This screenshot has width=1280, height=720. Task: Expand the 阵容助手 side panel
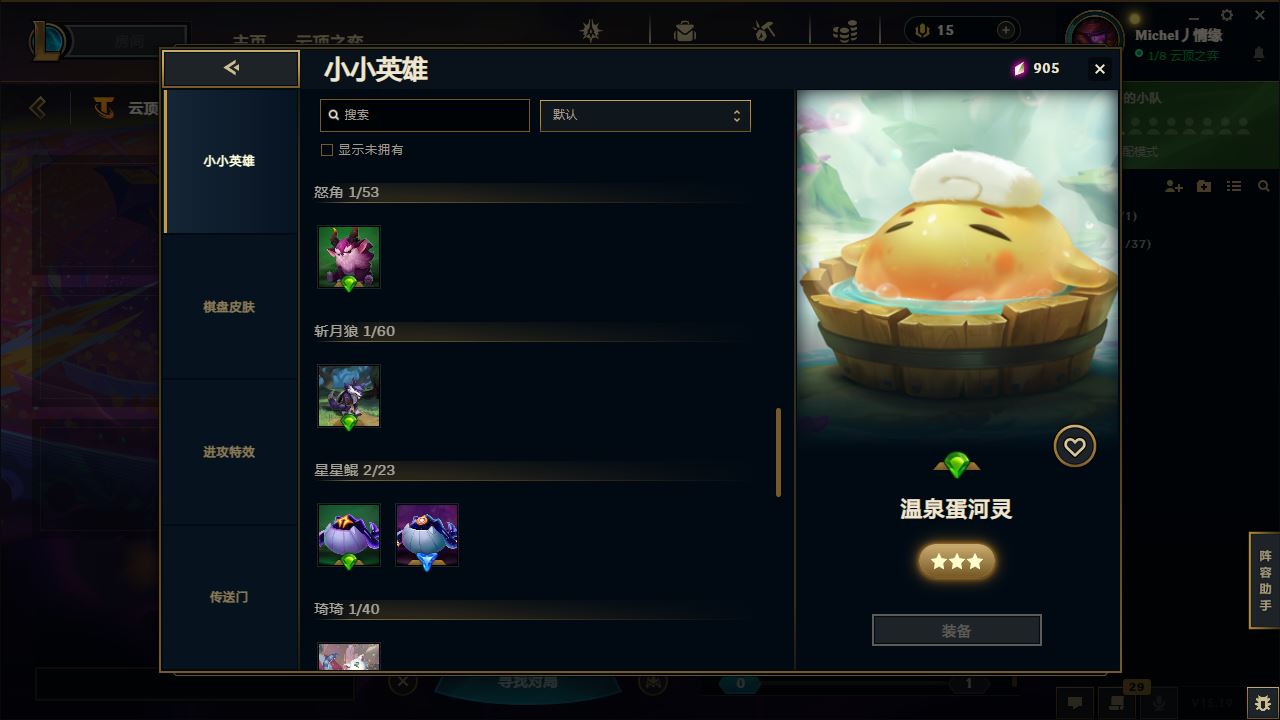(x=1265, y=581)
